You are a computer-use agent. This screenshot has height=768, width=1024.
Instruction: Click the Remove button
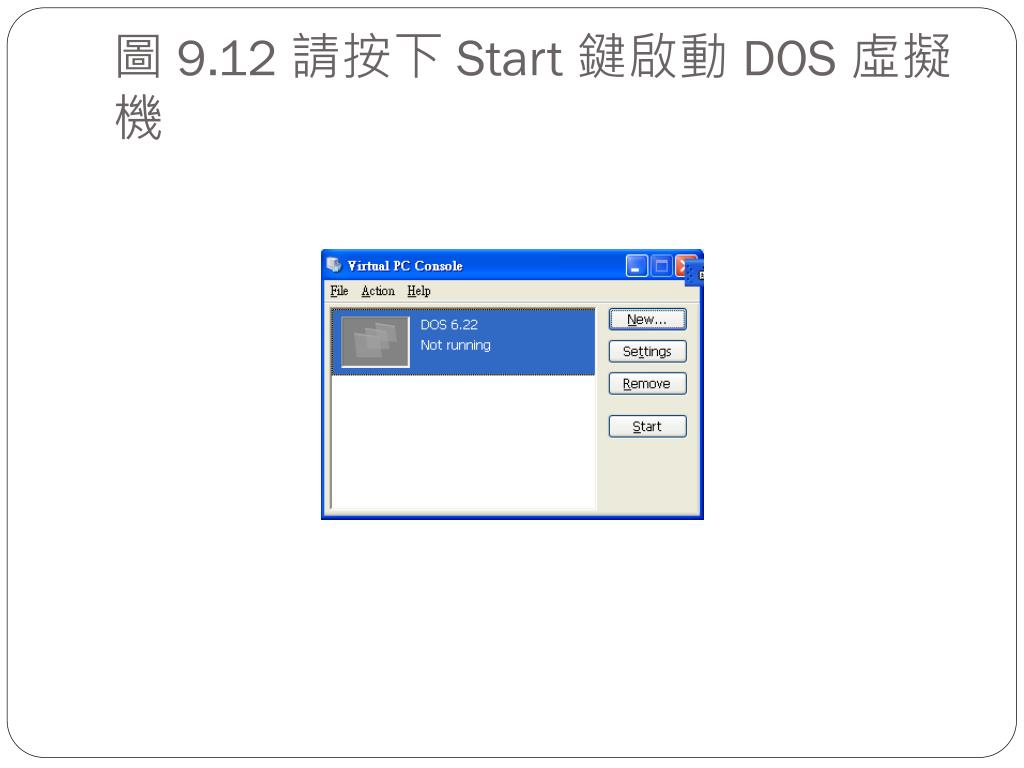647,383
